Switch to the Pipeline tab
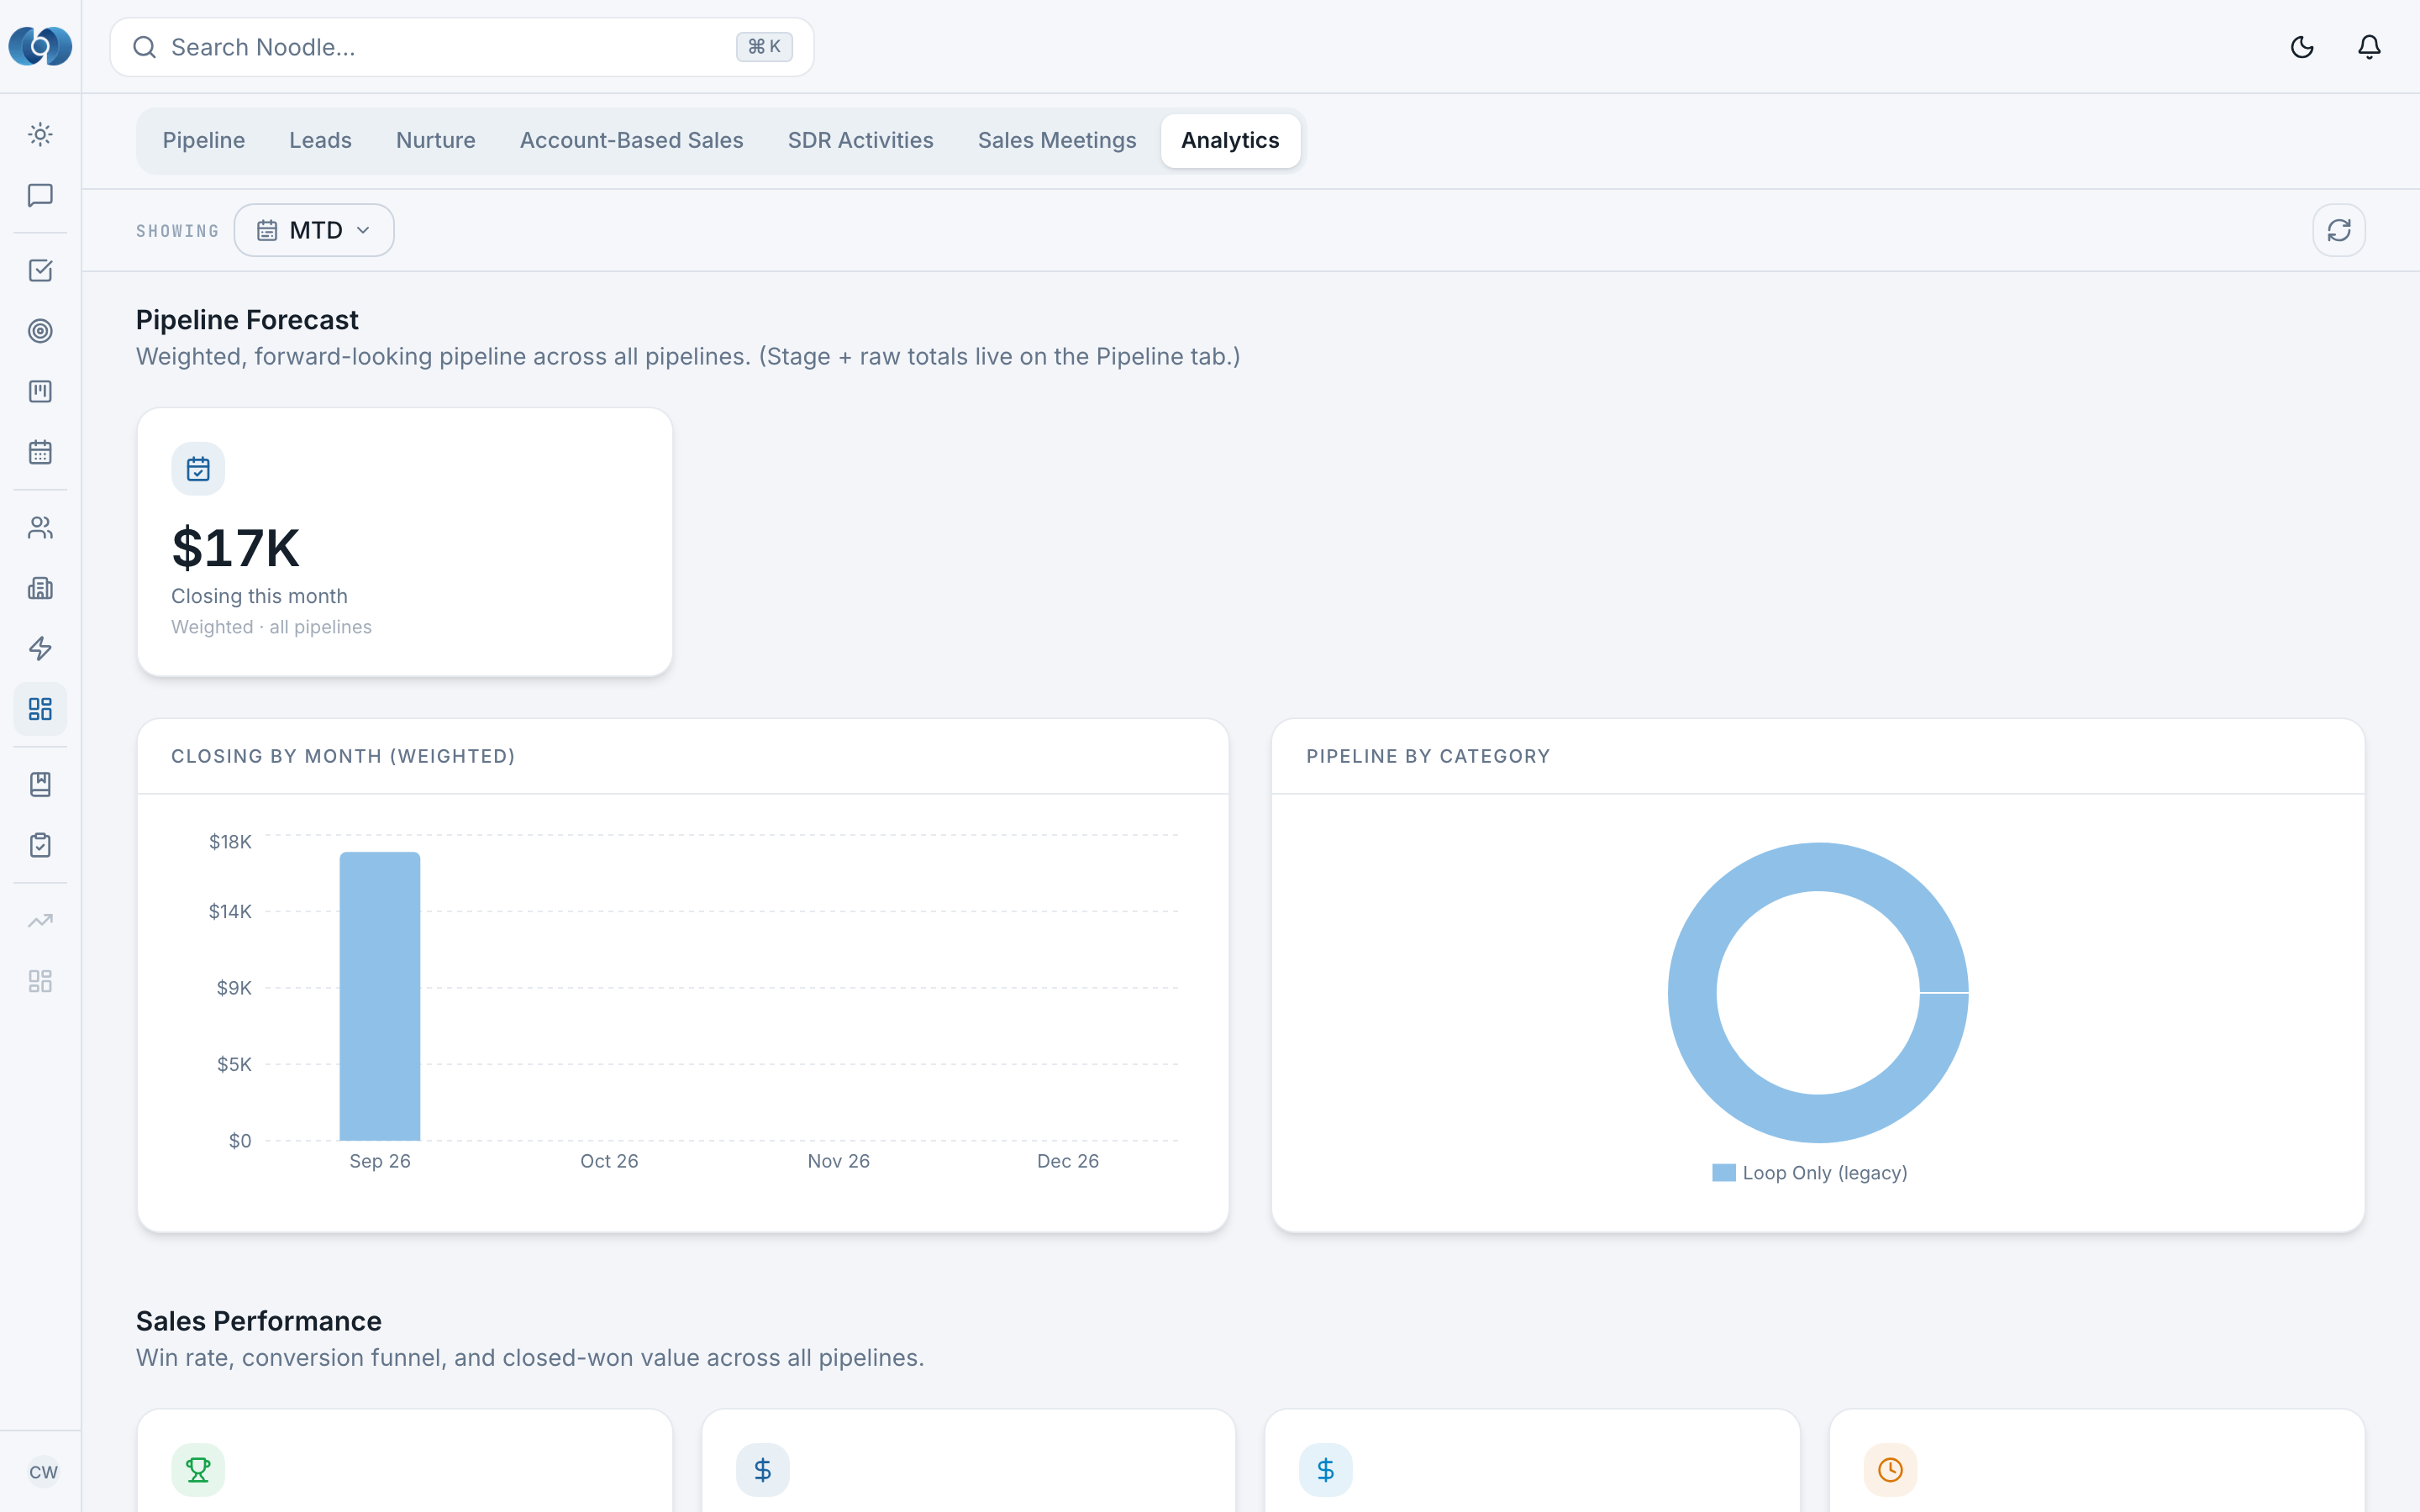 point(204,140)
